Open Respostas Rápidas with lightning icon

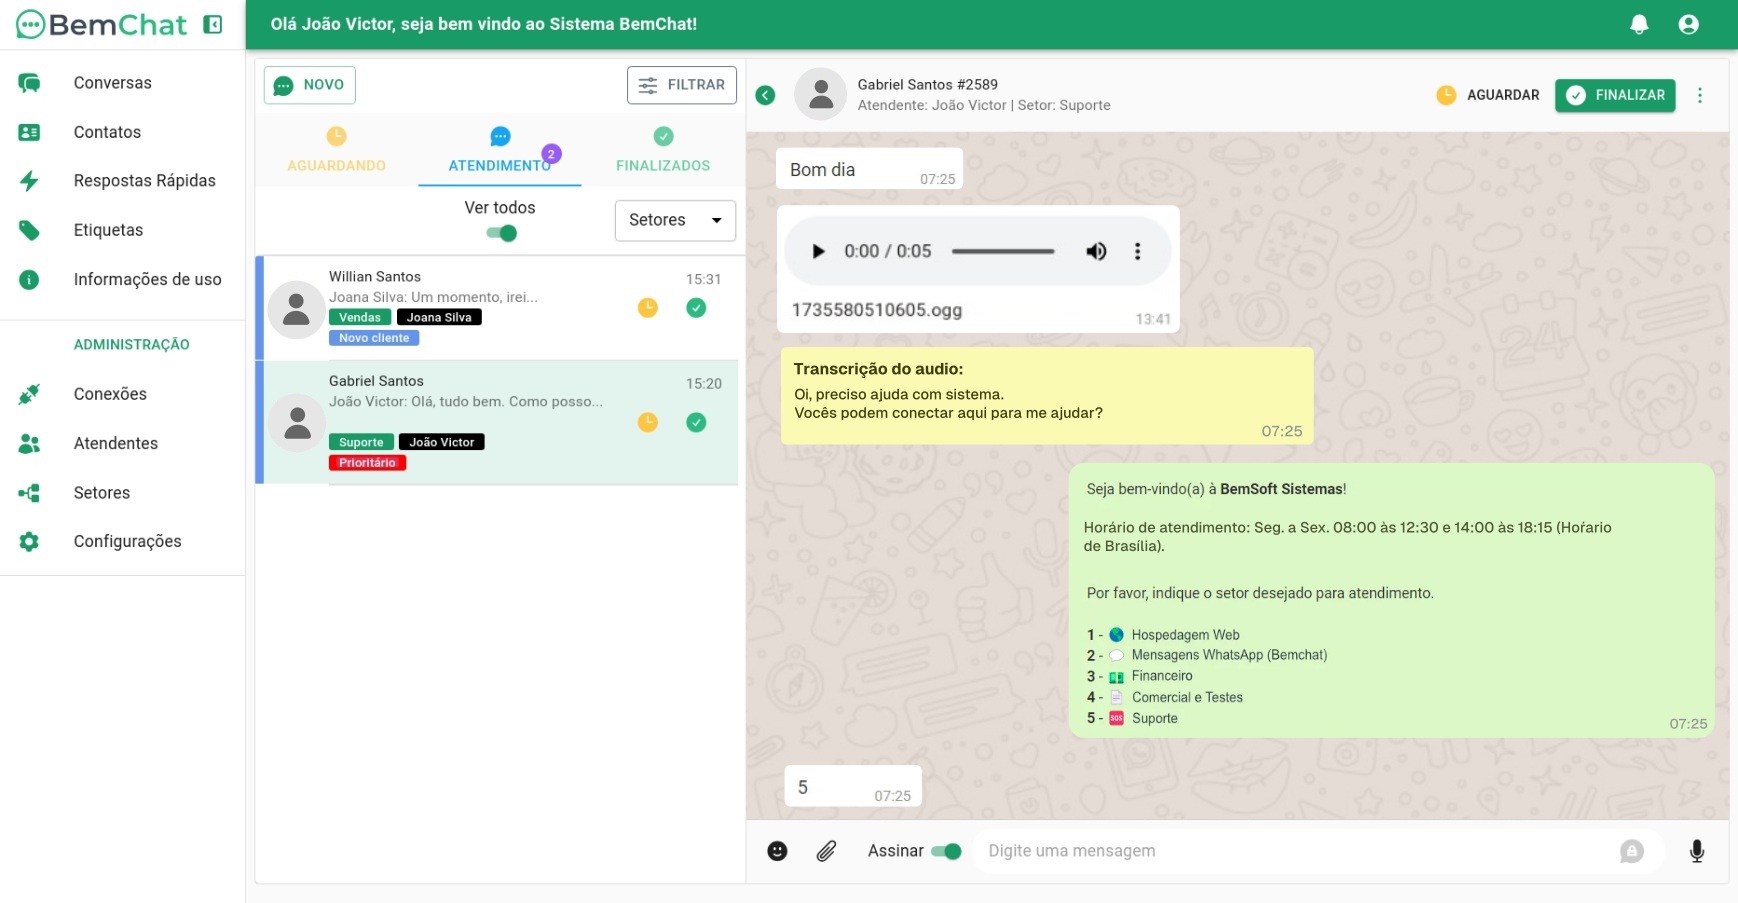point(144,180)
